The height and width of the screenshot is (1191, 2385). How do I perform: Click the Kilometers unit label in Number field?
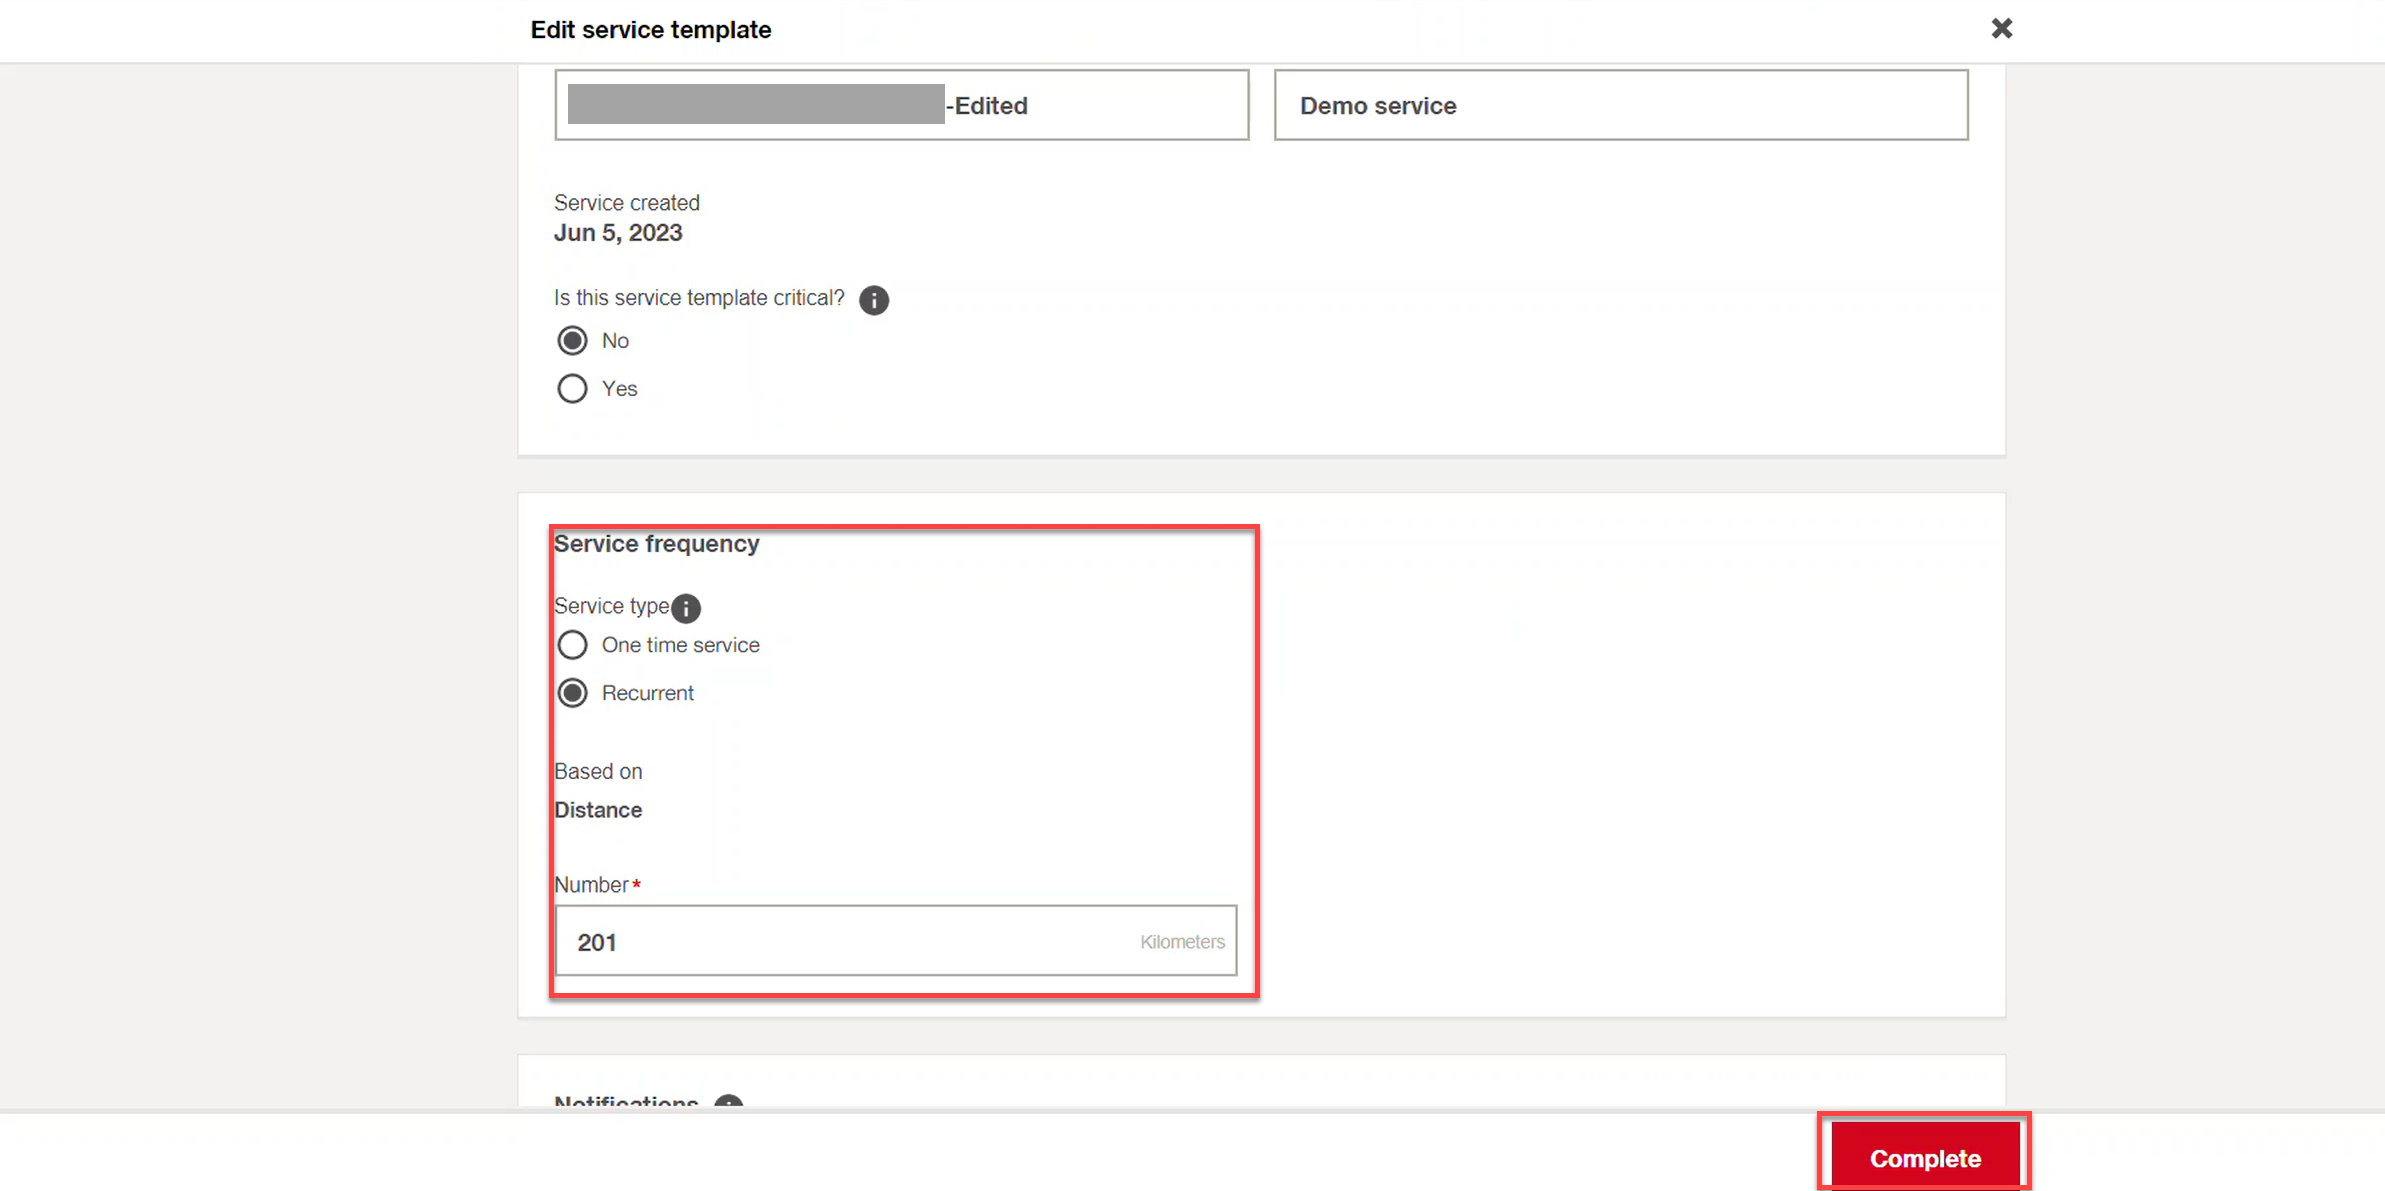pyautogui.click(x=1182, y=942)
